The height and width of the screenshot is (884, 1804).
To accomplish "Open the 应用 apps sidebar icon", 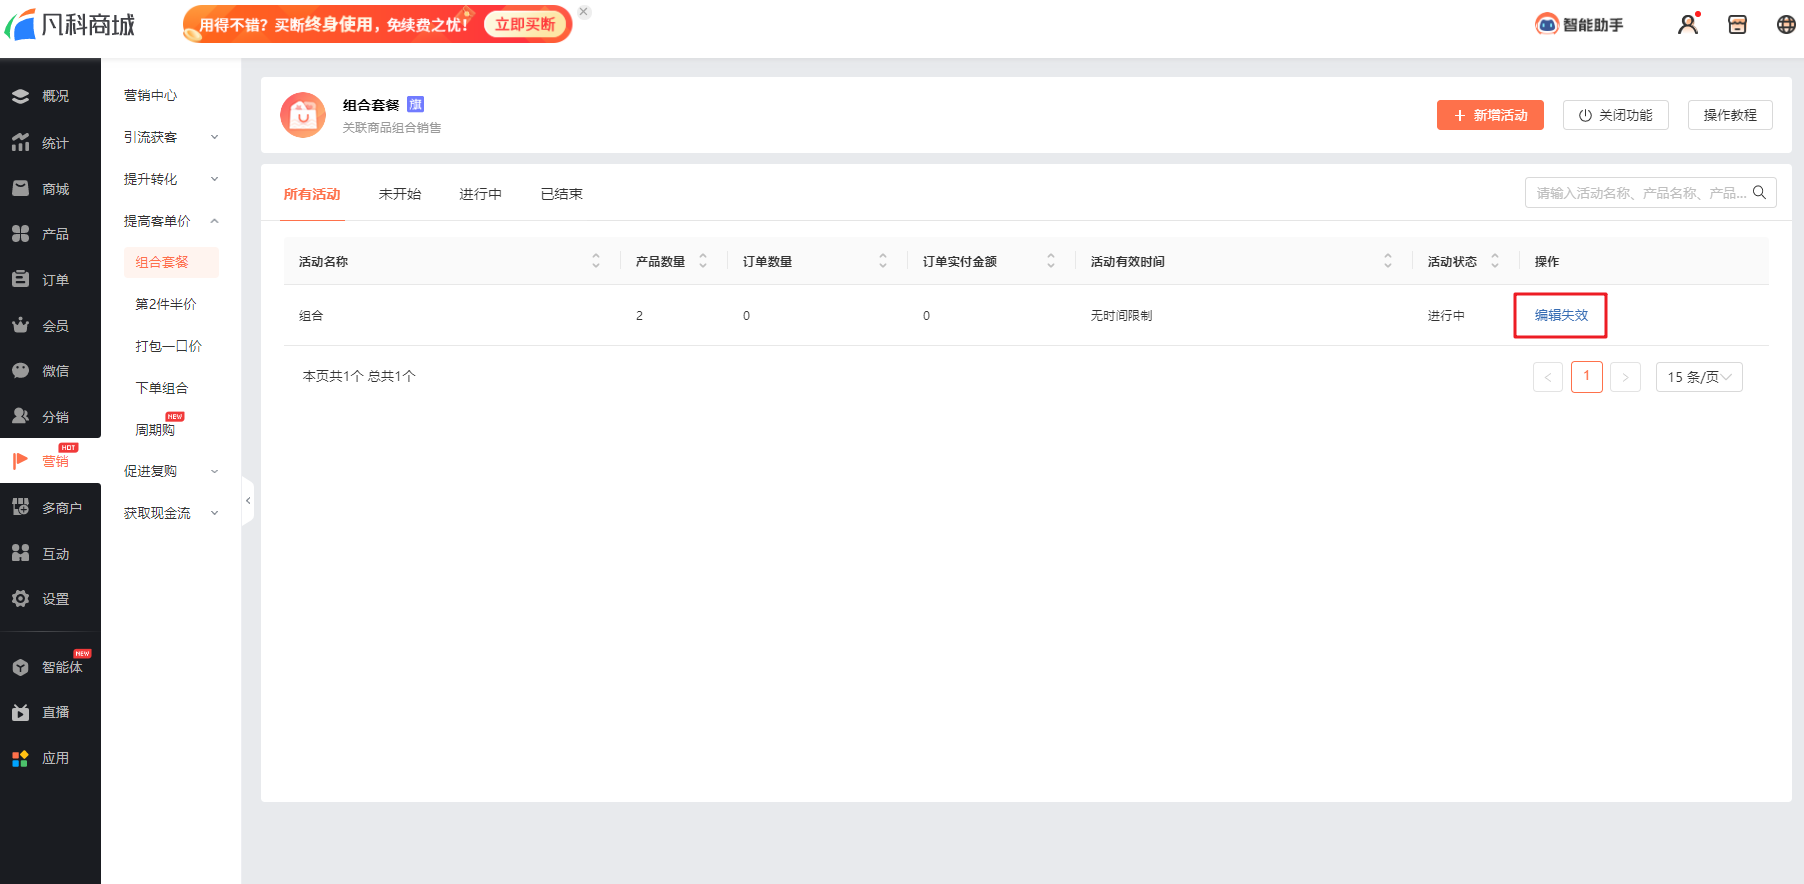I will click(x=20, y=758).
